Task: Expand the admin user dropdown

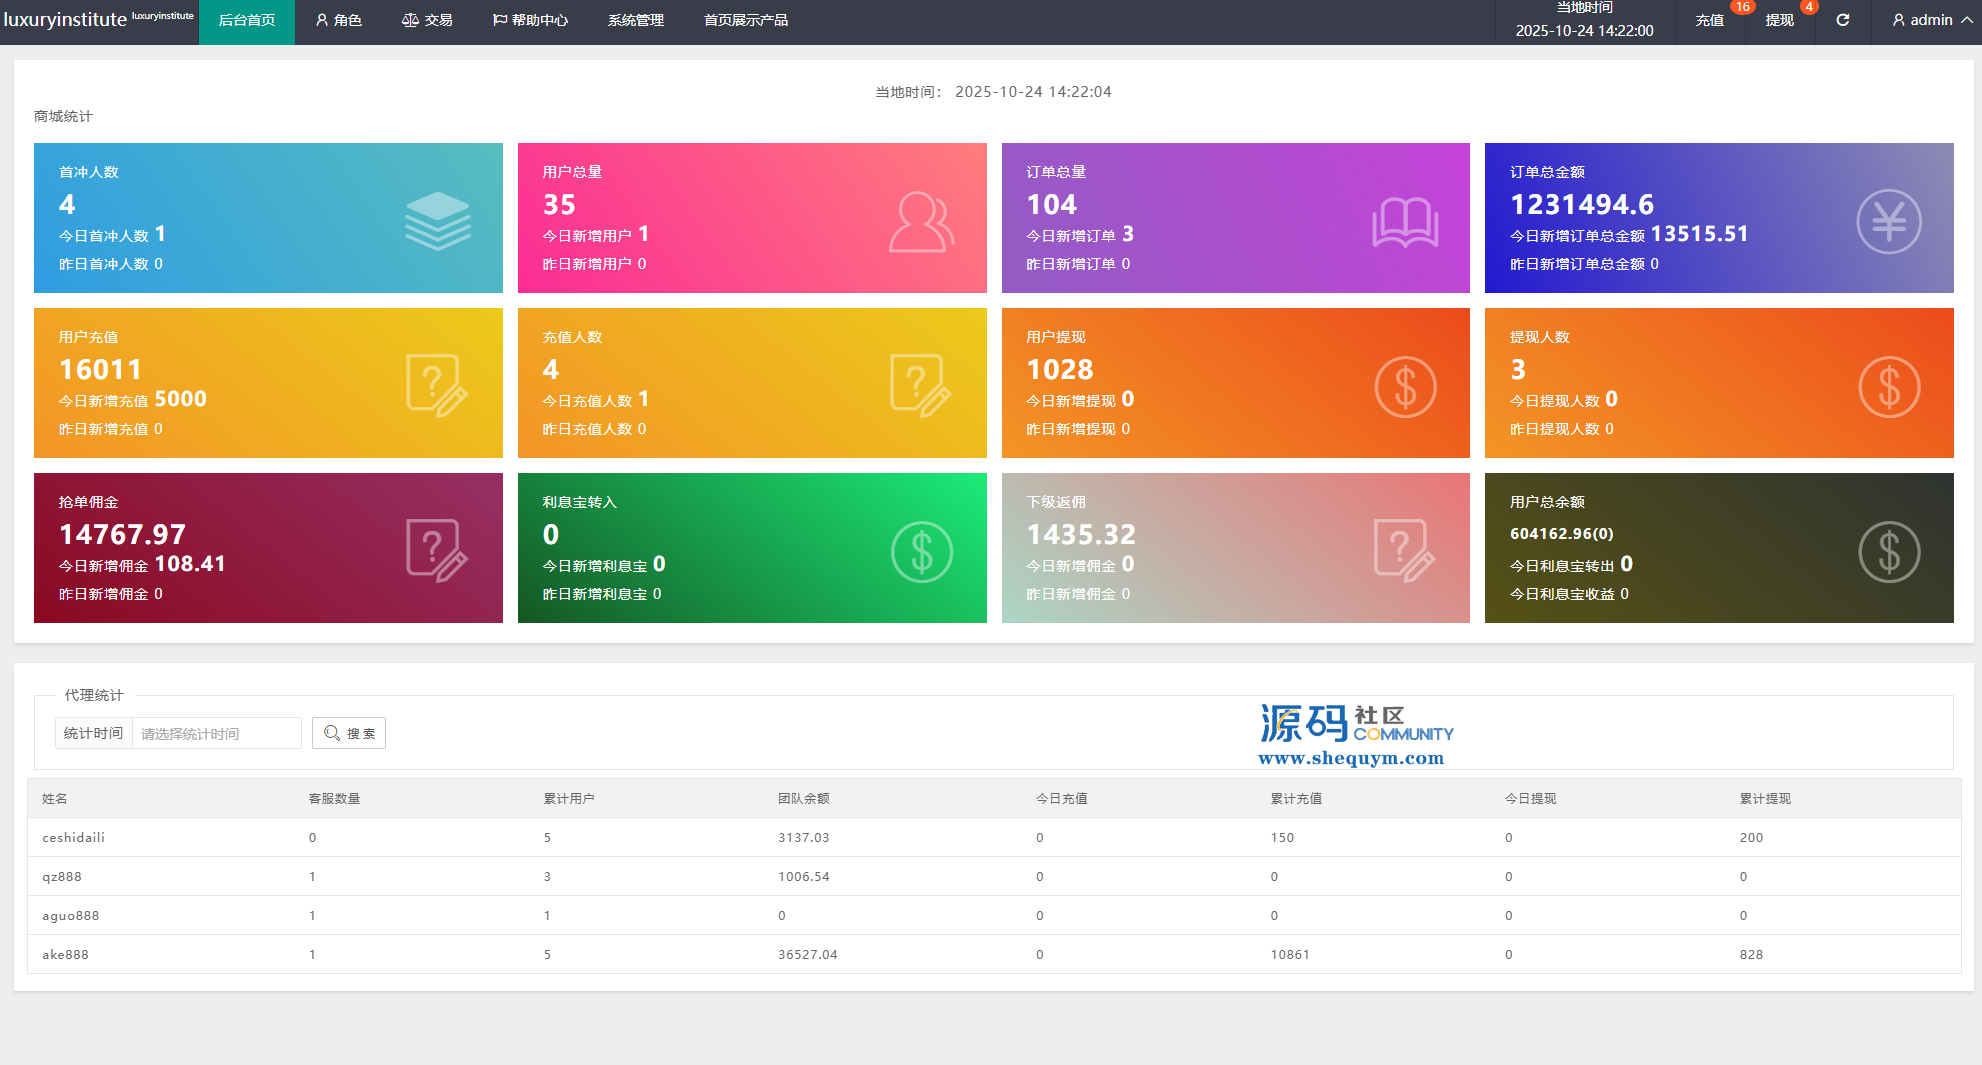Action: (x=1932, y=20)
